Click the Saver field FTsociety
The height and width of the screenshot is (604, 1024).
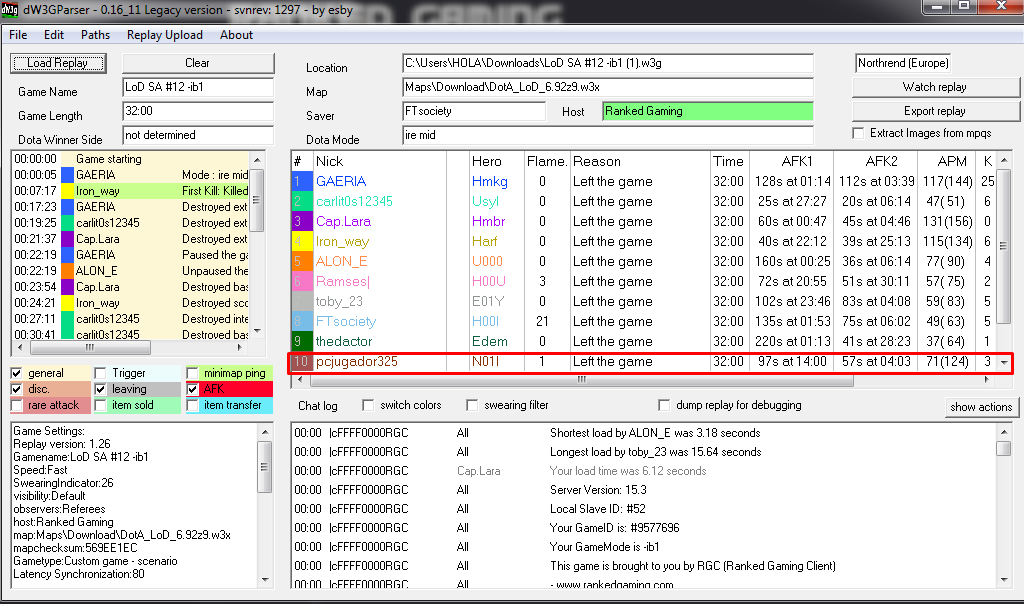pyautogui.click(x=474, y=111)
